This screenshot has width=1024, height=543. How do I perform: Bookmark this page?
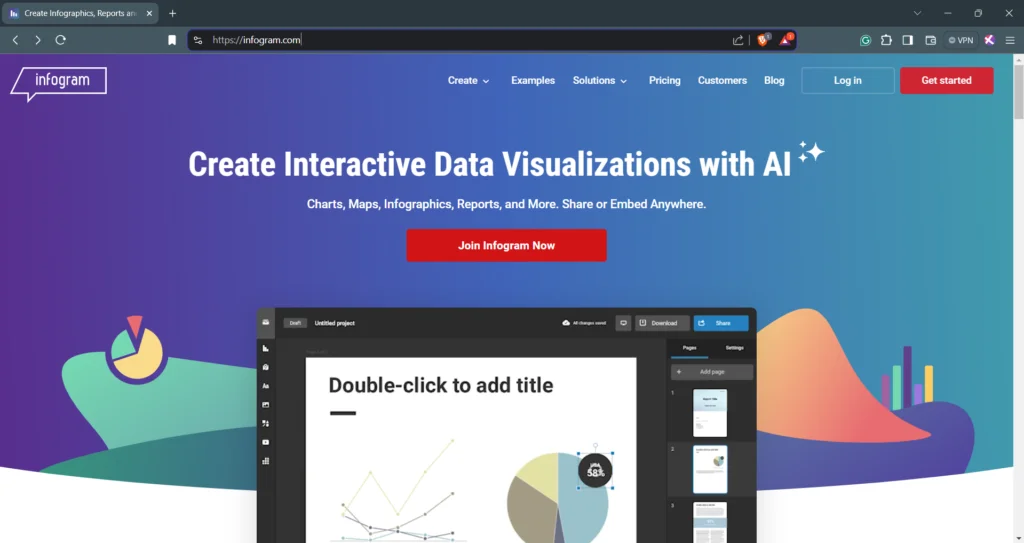point(172,40)
